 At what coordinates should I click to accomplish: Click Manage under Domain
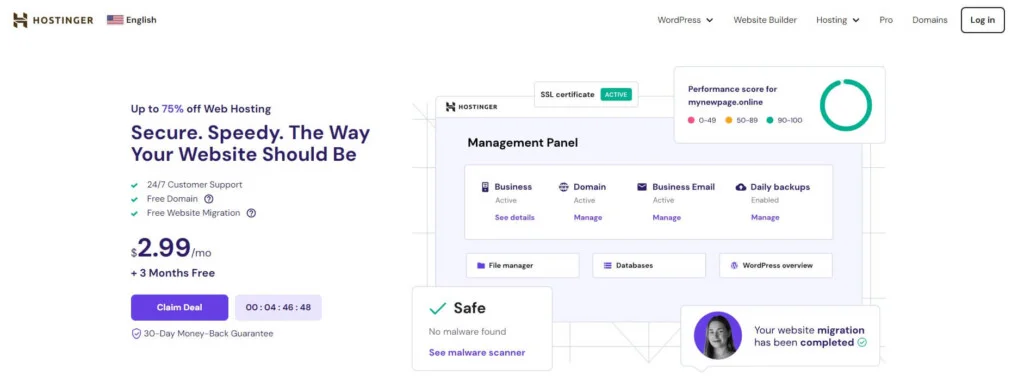(x=588, y=218)
